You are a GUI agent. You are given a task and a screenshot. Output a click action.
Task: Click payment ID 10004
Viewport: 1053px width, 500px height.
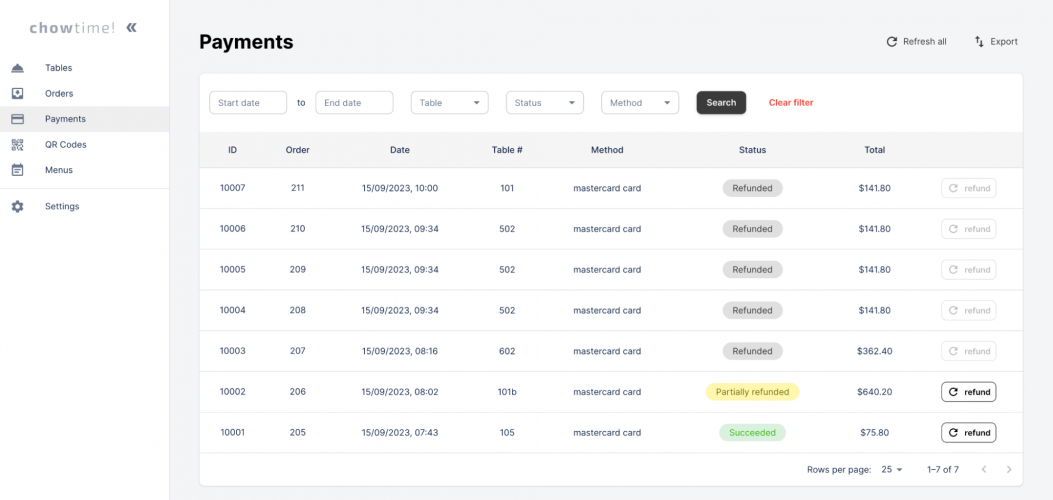coord(232,311)
